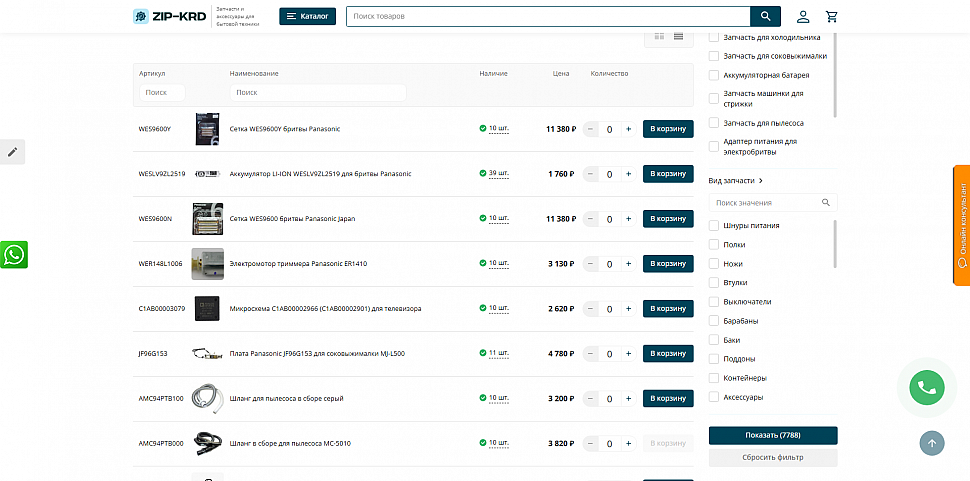Open the shopping cart icon
Image resolution: width=970 pixels, height=481 pixels.
tap(832, 17)
